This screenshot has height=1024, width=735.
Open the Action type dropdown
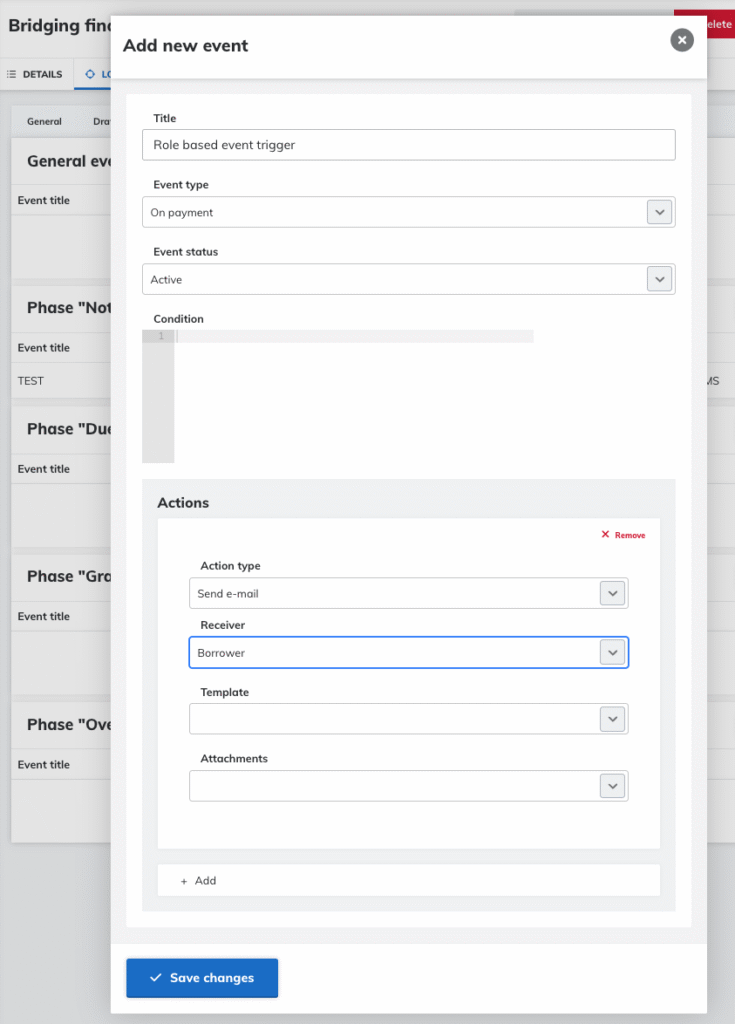point(408,593)
